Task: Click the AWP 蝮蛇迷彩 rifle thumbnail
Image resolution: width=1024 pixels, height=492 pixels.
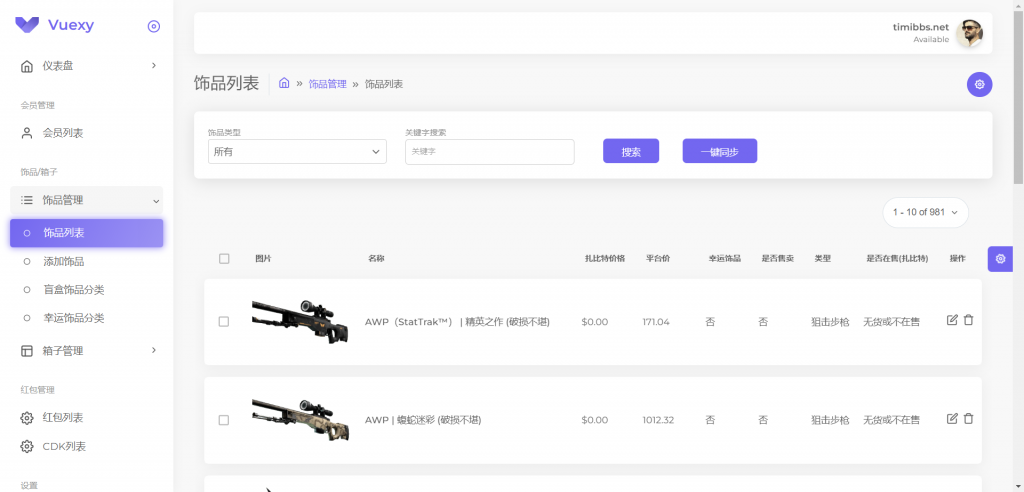Action: pyautogui.click(x=300, y=419)
